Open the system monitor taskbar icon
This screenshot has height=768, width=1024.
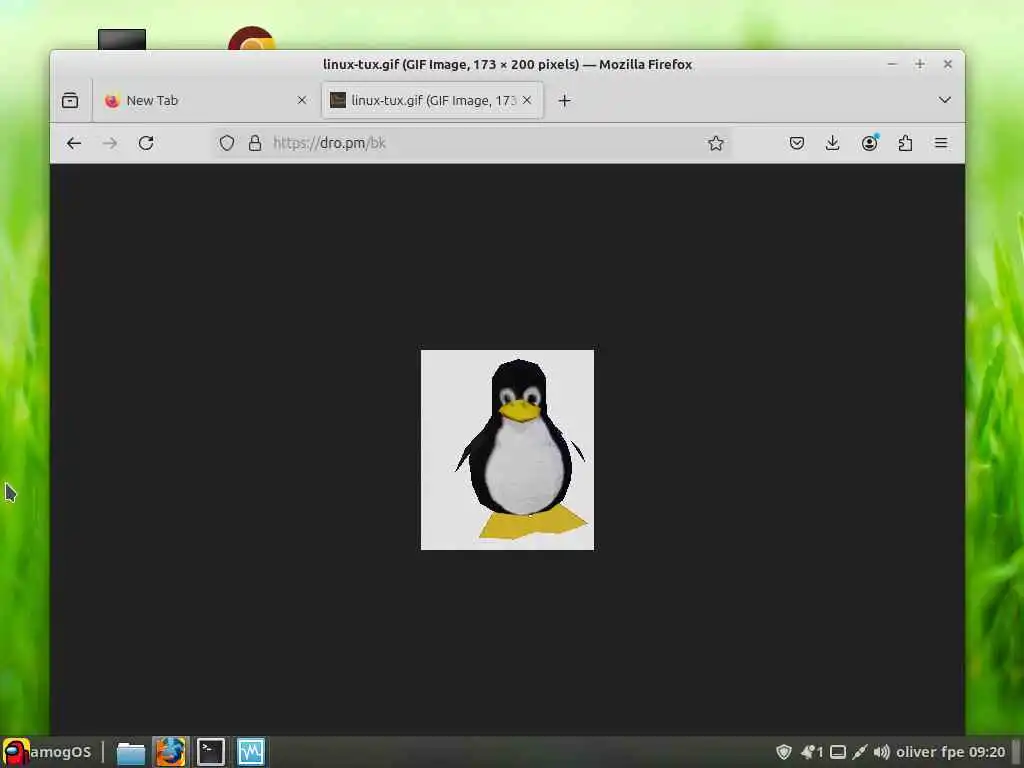251,752
